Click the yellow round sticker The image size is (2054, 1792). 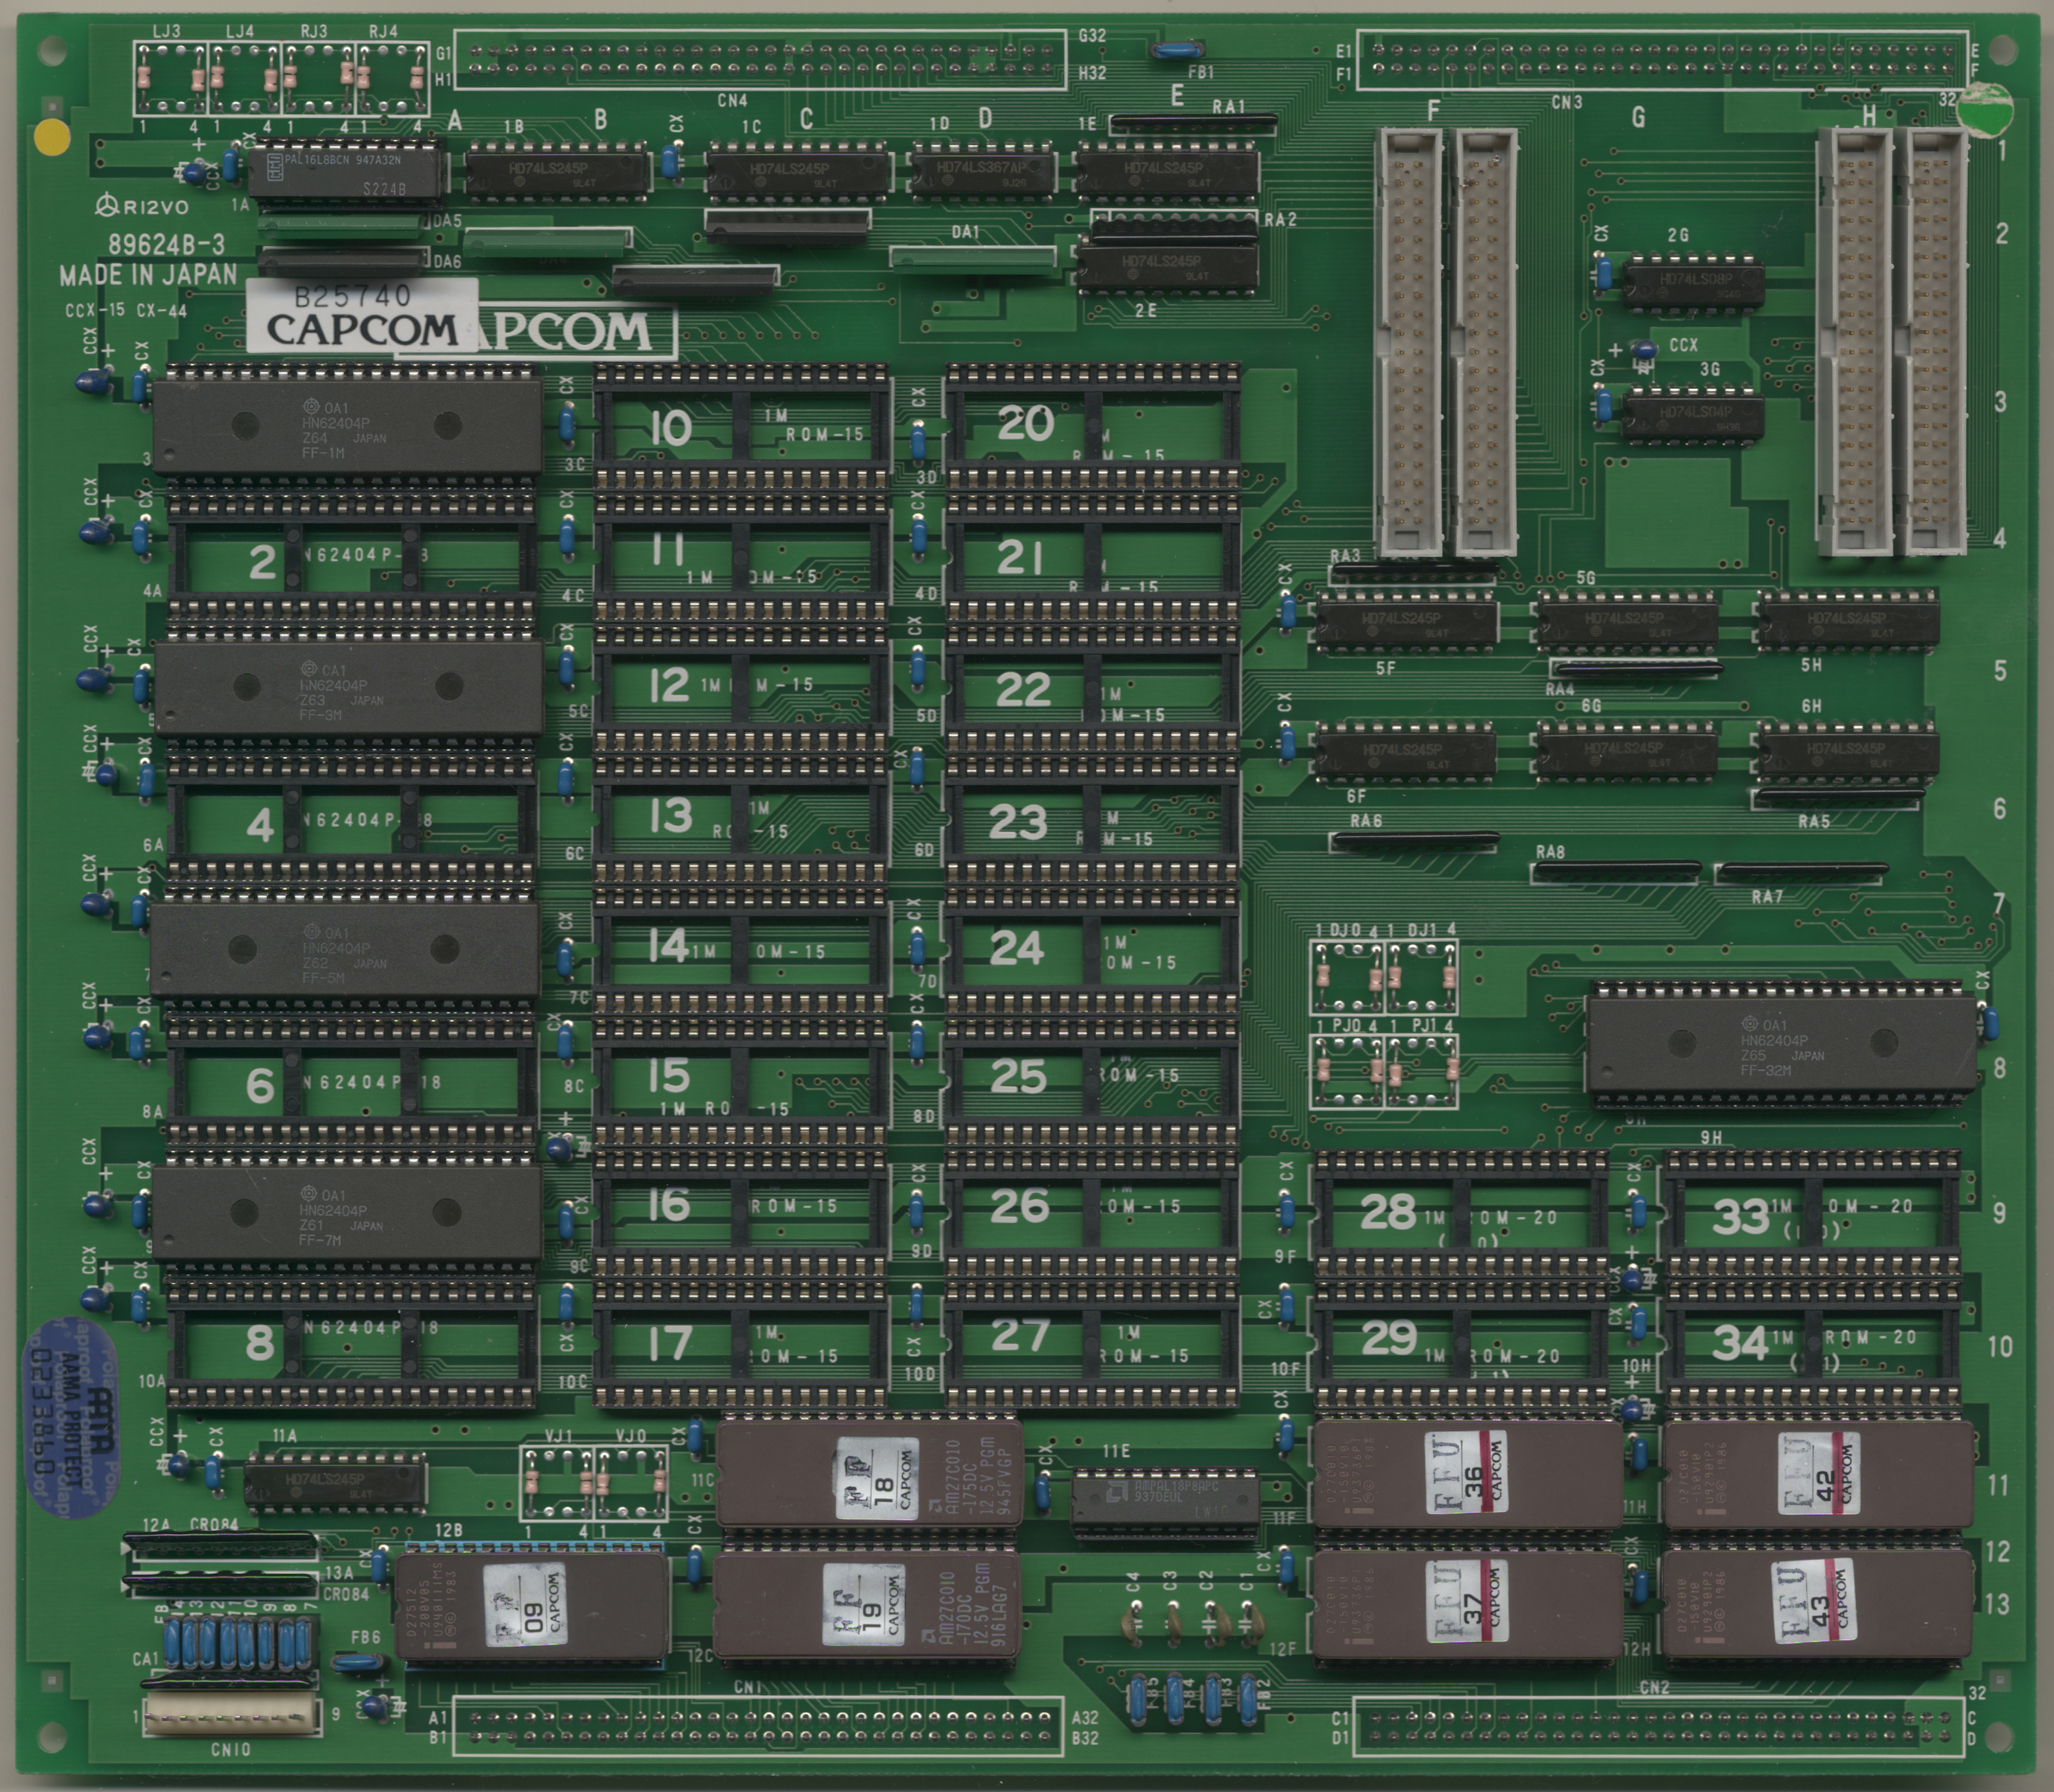(x=52, y=138)
